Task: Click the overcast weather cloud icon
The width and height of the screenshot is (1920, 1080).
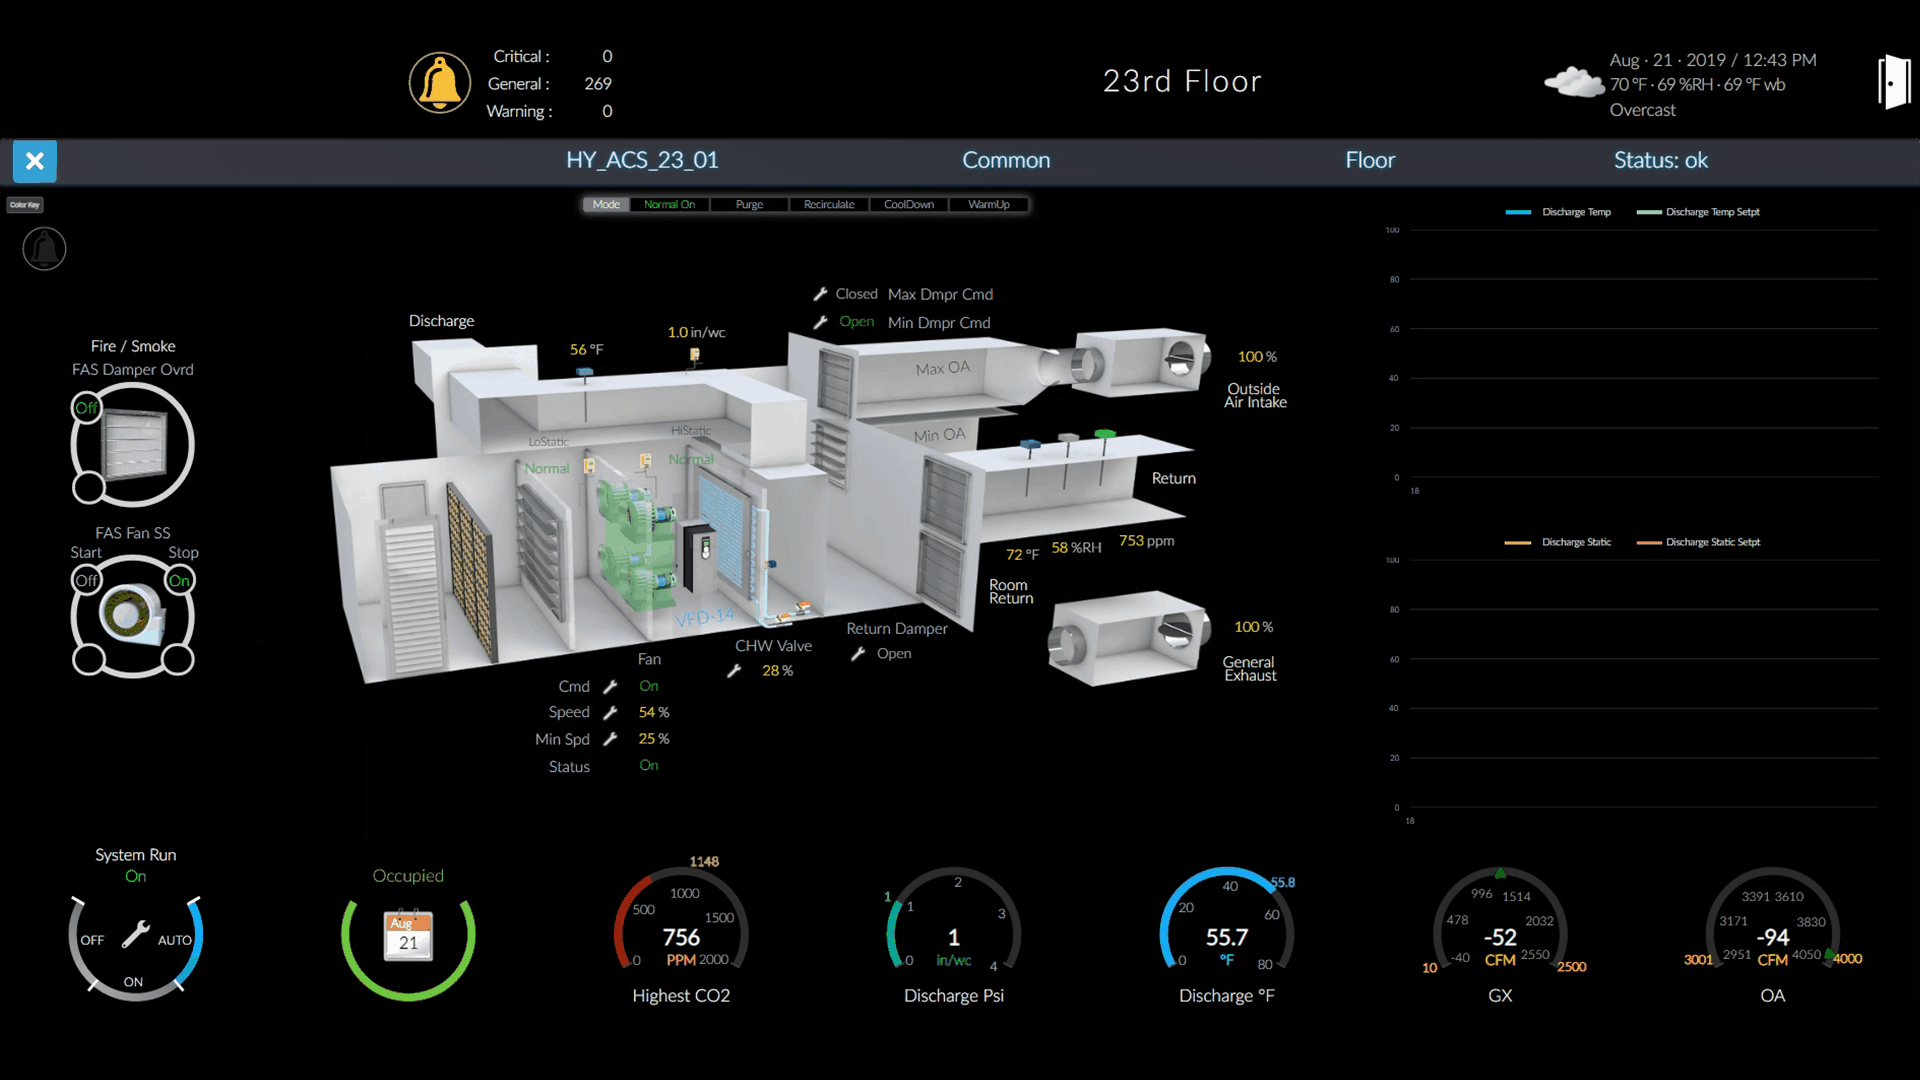Action: pos(1573,82)
